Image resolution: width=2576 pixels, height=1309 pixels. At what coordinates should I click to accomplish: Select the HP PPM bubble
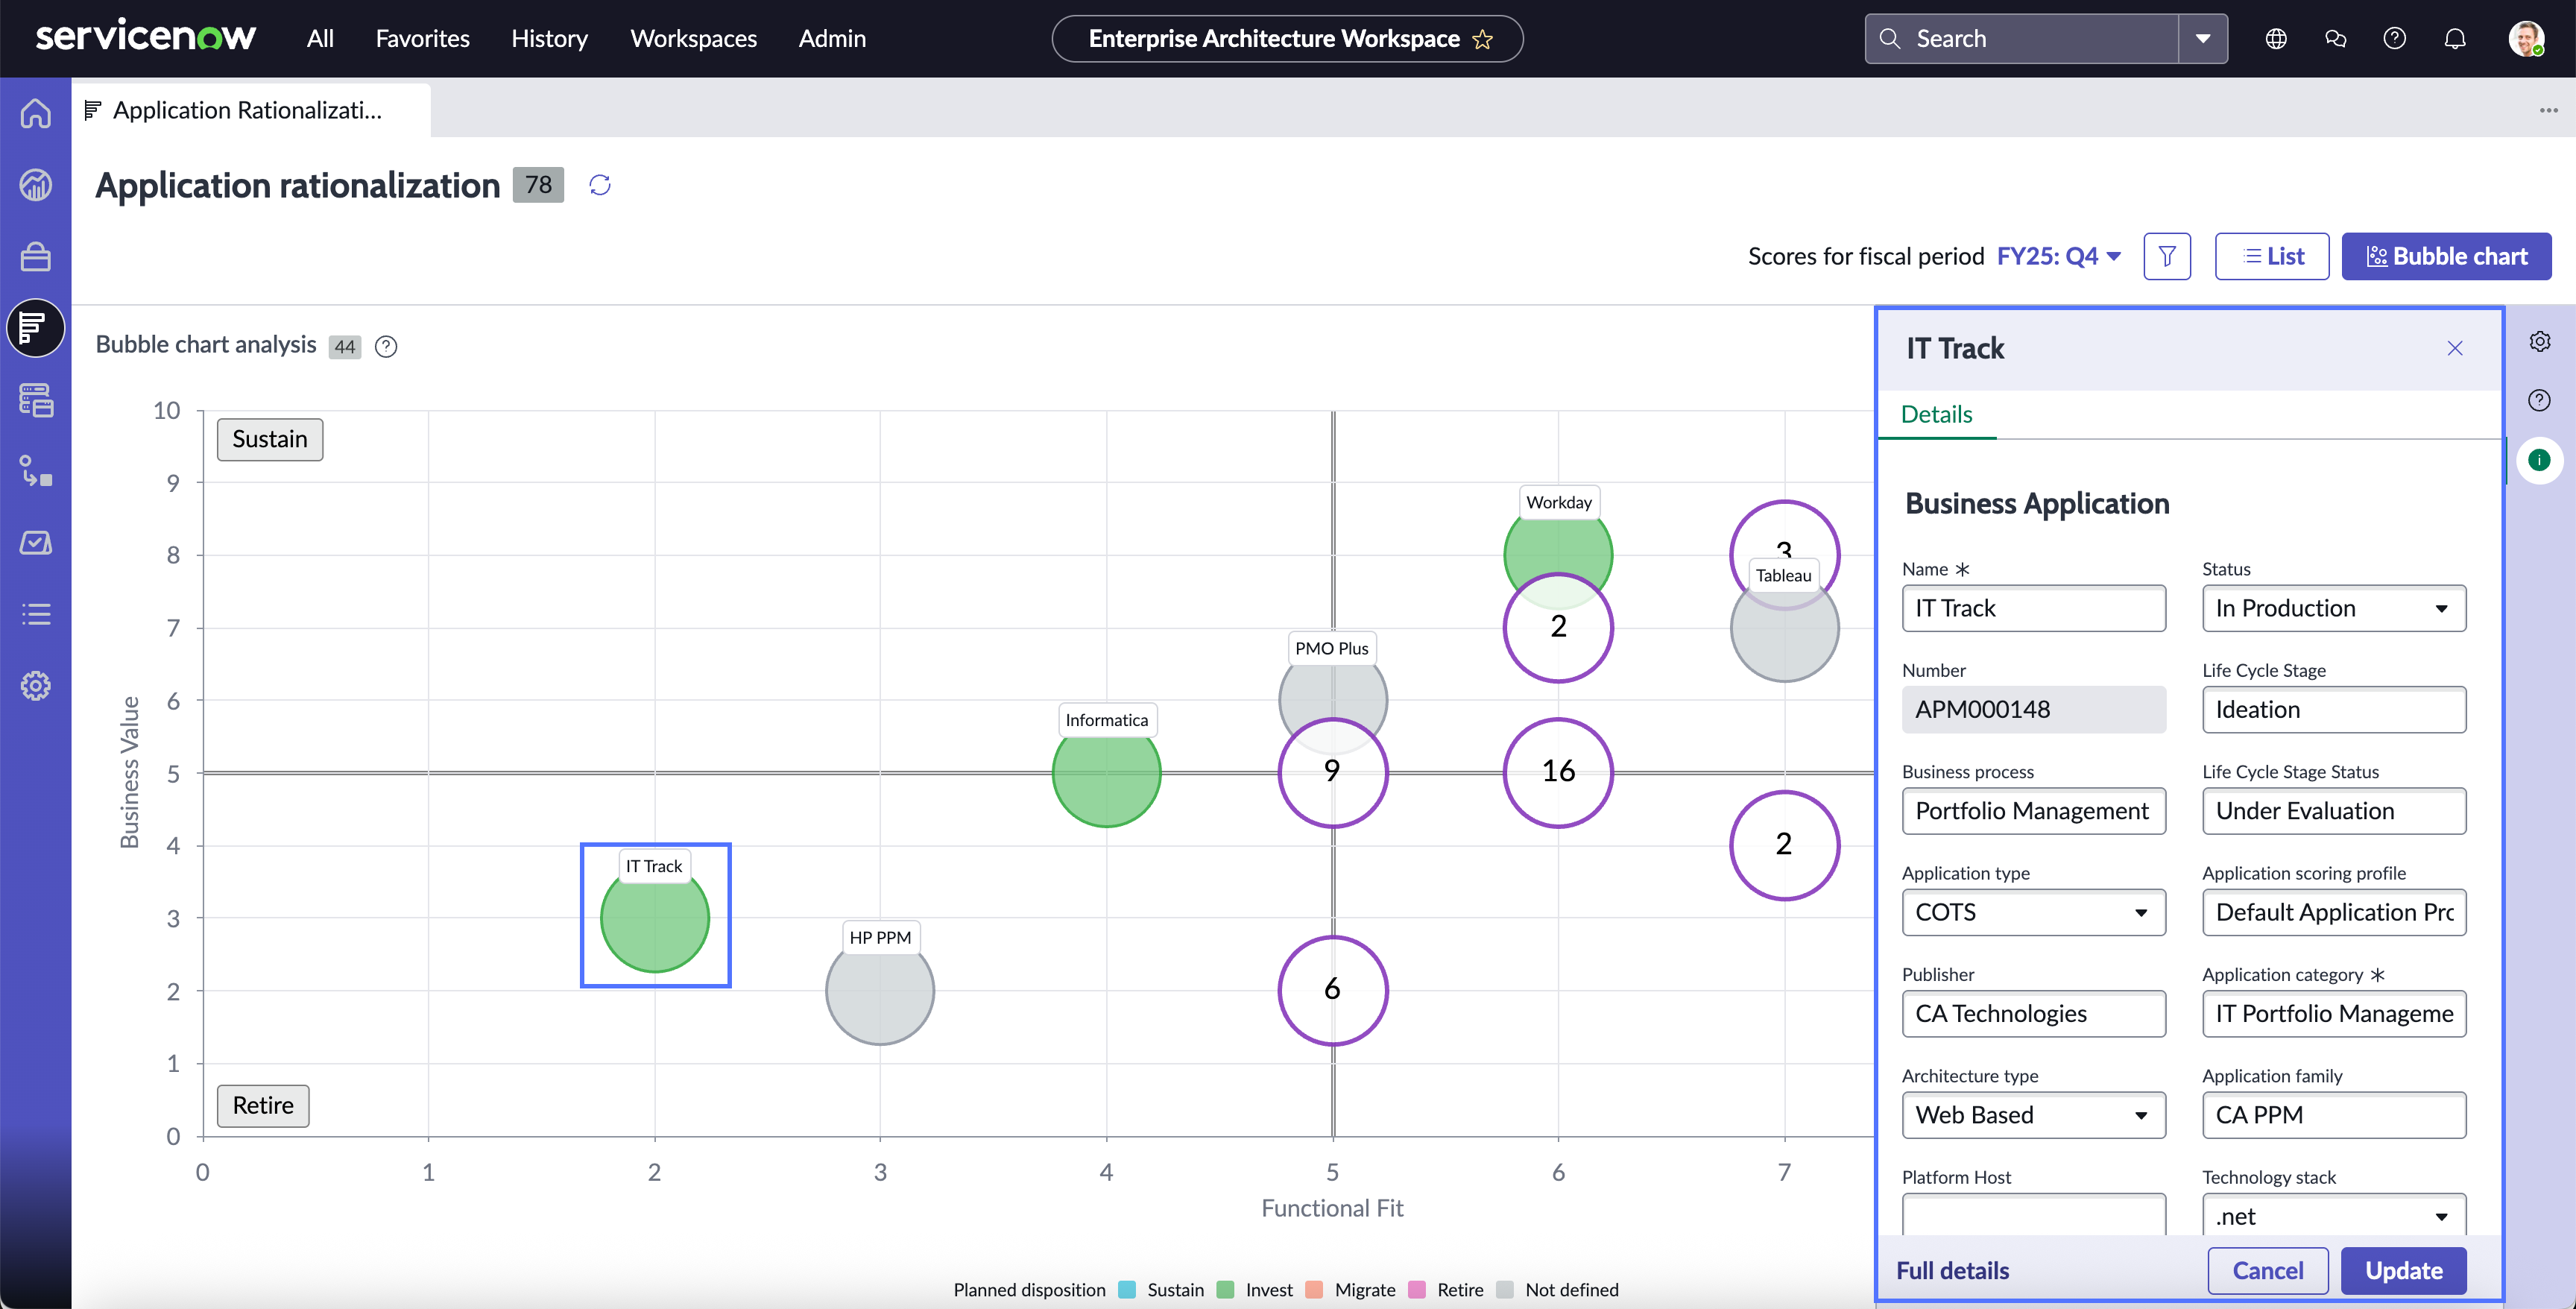click(880, 991)
